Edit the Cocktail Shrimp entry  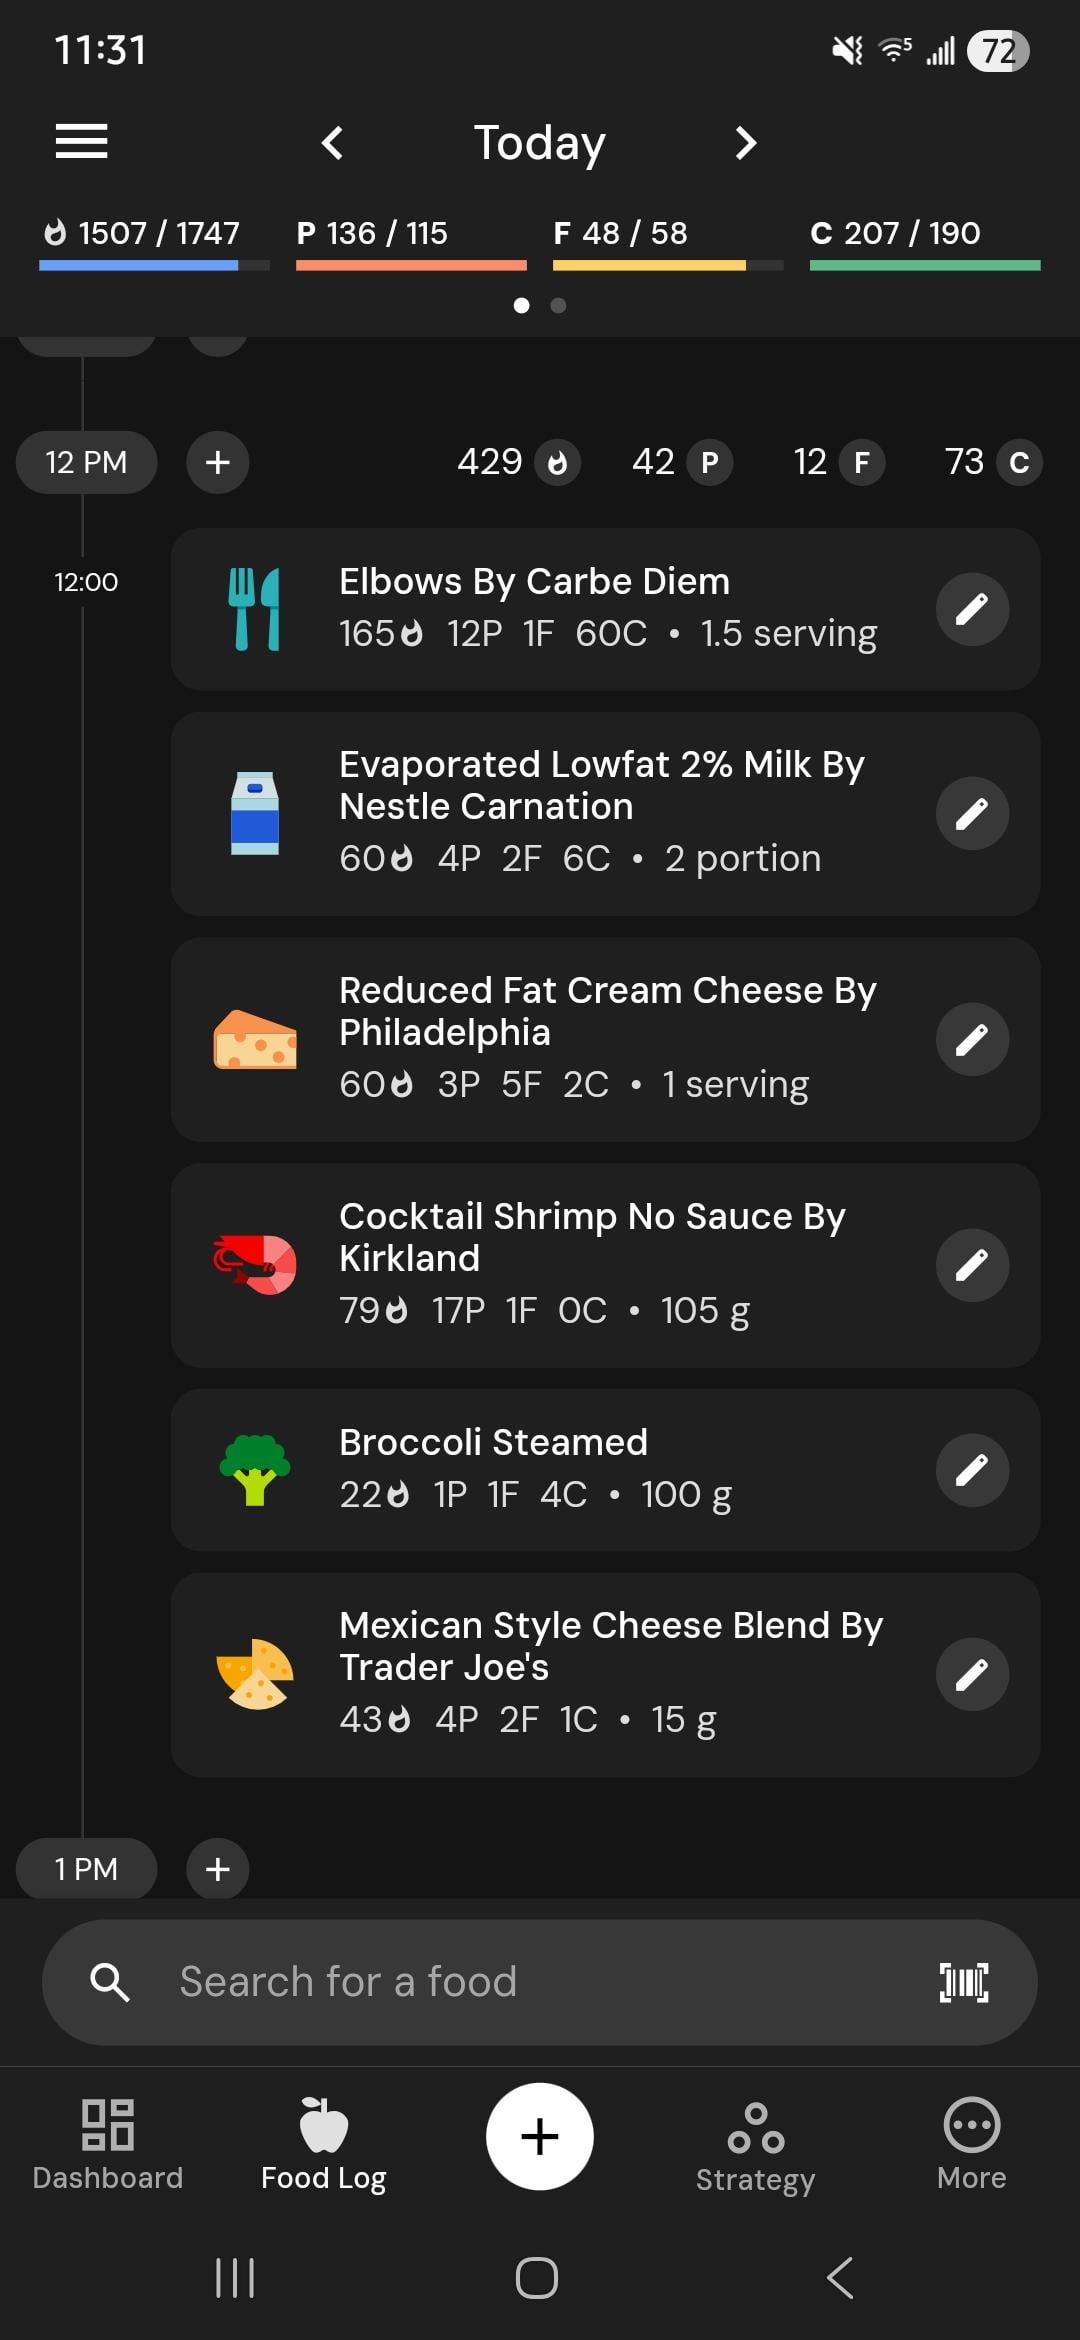coord(972,1265)
